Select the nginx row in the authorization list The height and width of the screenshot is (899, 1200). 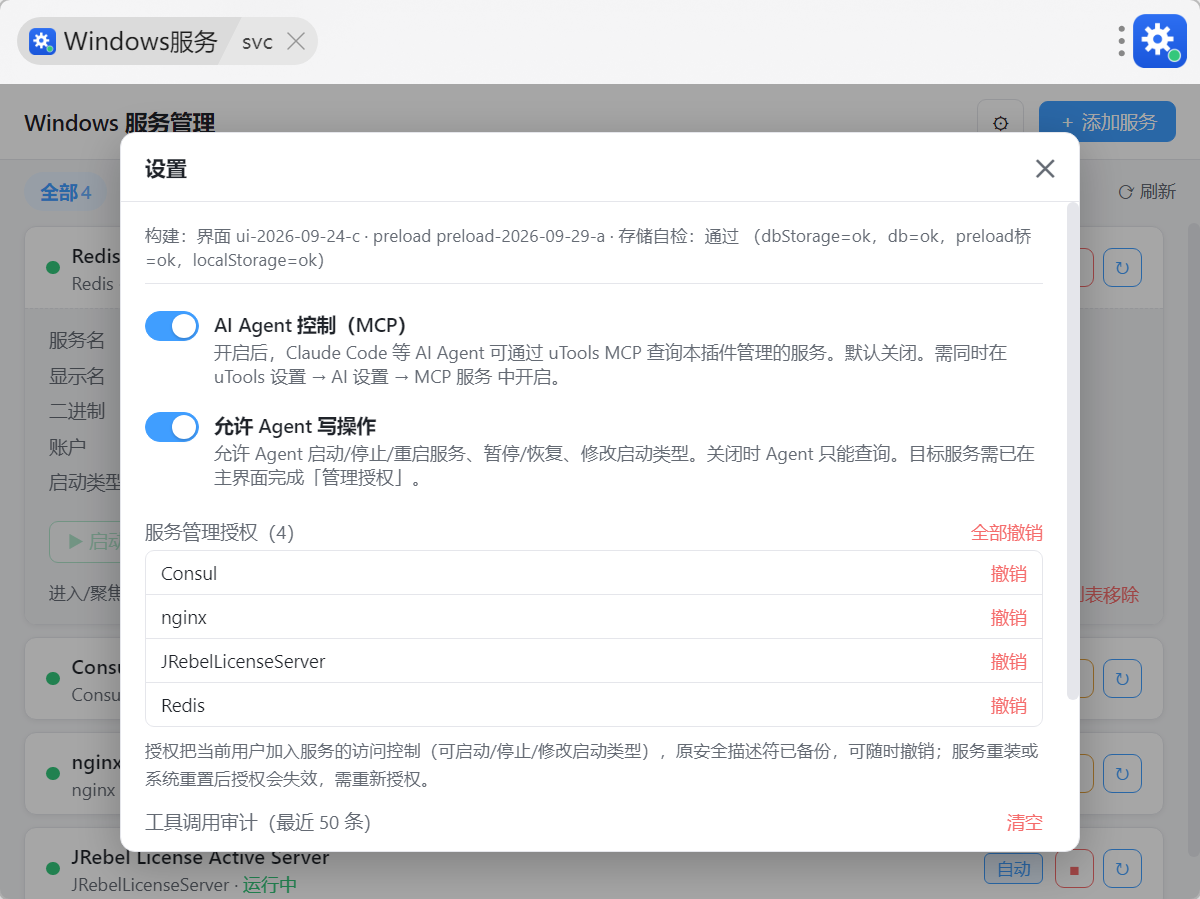(x=594, y=617)
